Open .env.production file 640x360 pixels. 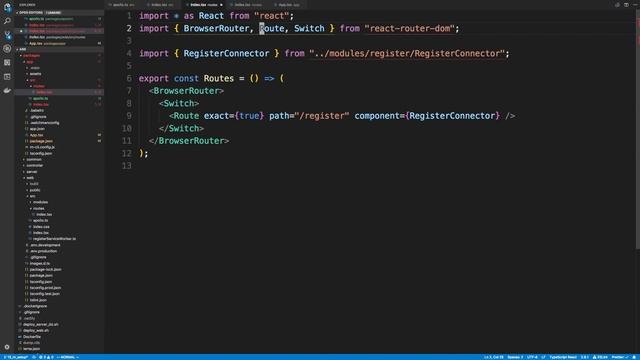43,251
